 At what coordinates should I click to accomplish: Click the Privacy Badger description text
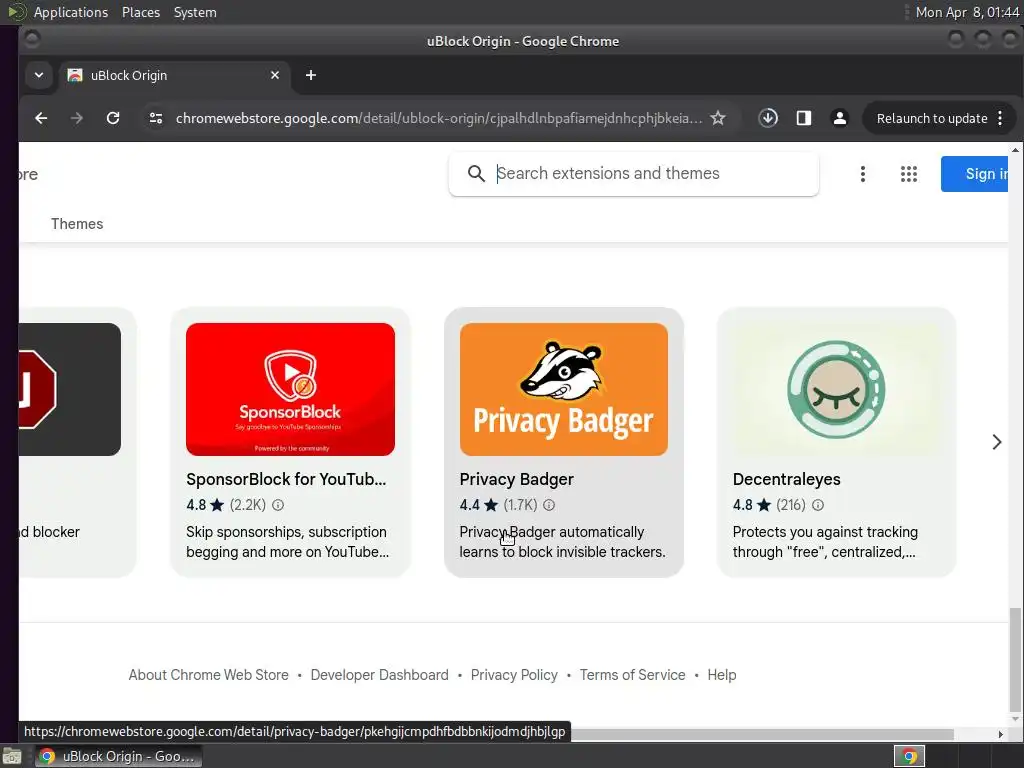[562, 542]
